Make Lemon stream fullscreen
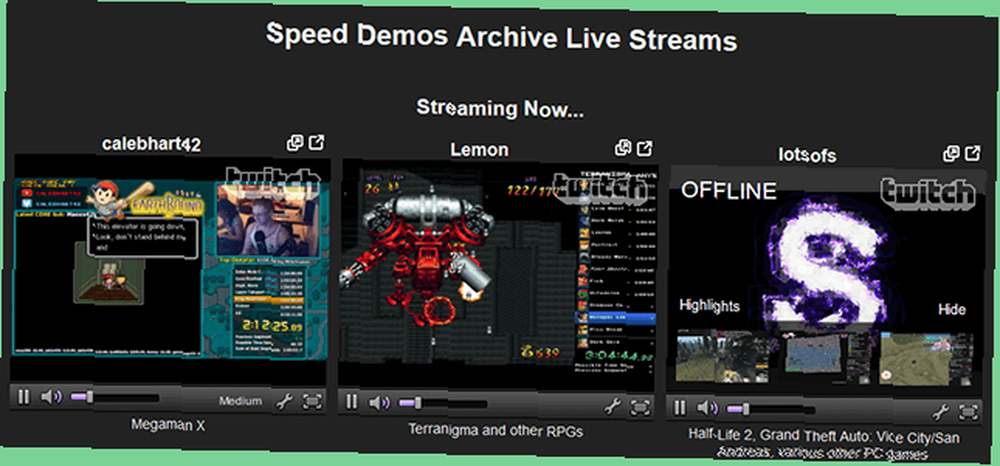 click(x=640, y=407)
